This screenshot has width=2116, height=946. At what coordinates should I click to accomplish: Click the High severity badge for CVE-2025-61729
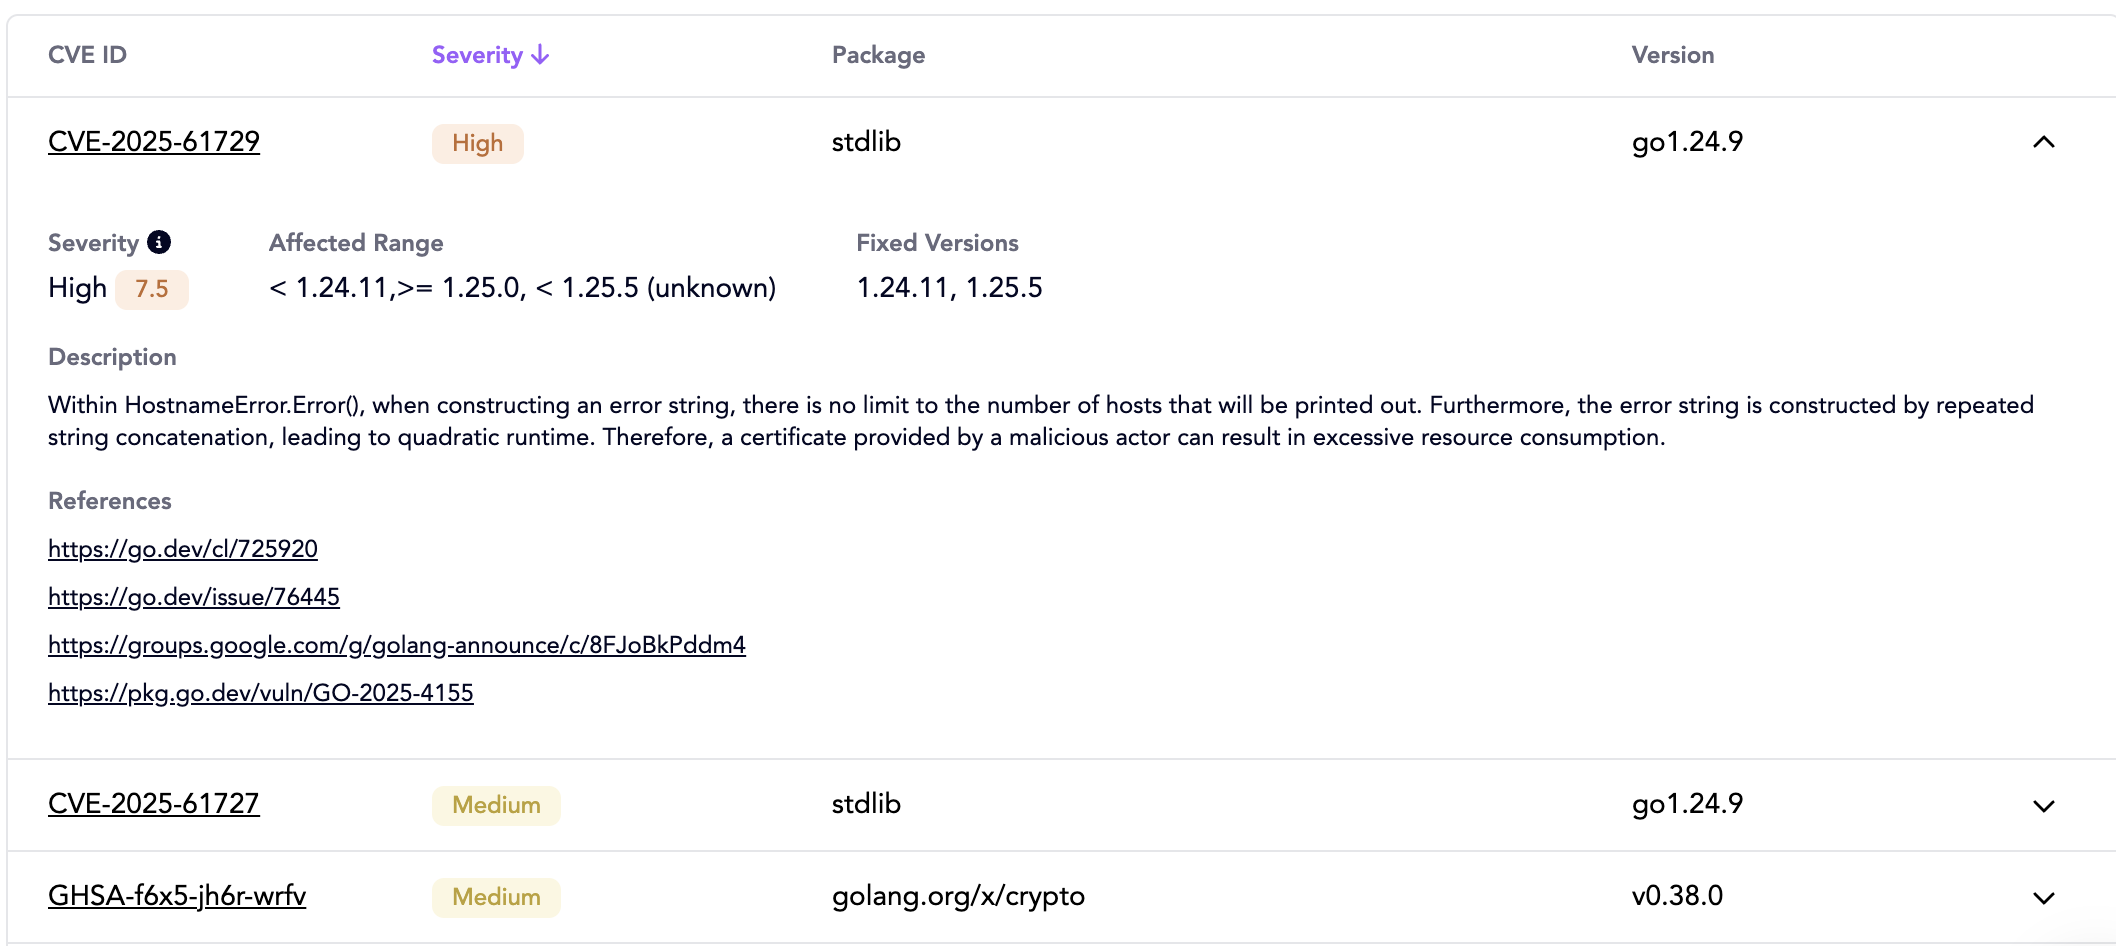(477, 143)
